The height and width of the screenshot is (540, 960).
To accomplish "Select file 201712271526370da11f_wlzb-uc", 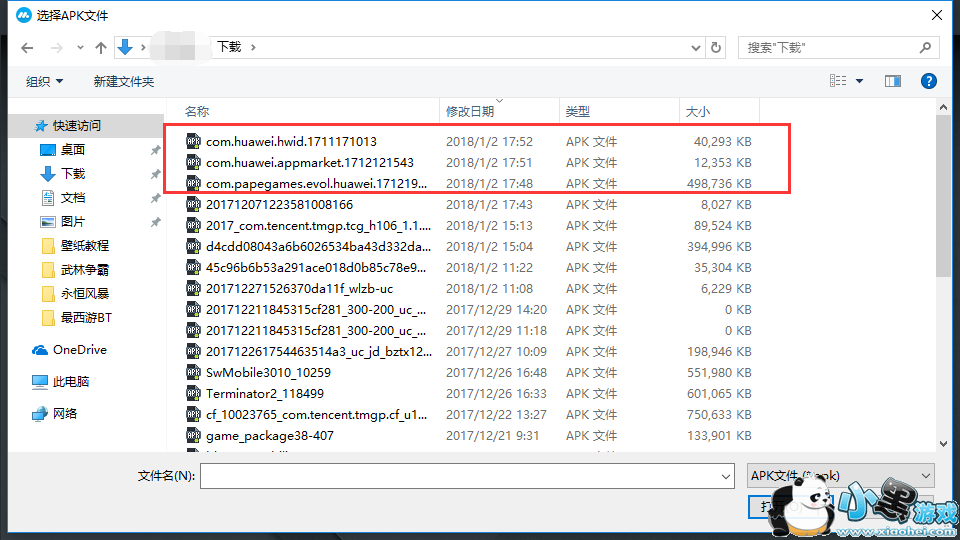I will click(x=299, y=288).
